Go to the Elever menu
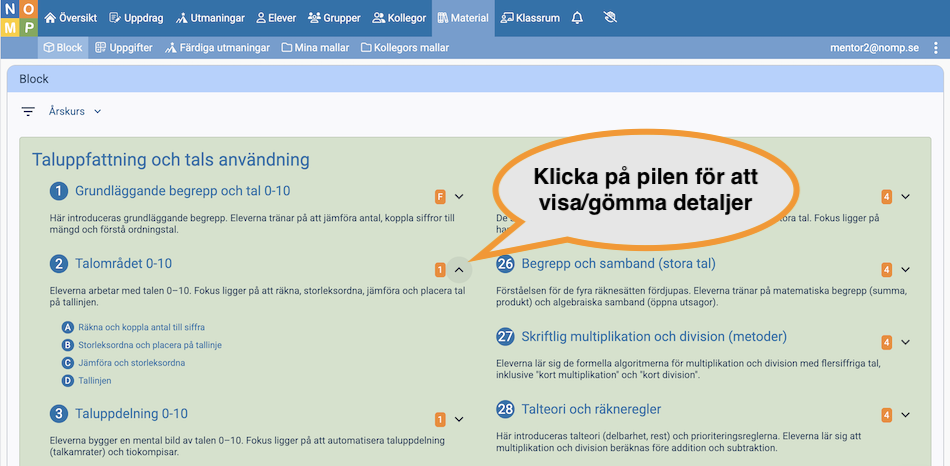Image resolution: width=950 pixels, height=466 pixels. coord(275,18)
